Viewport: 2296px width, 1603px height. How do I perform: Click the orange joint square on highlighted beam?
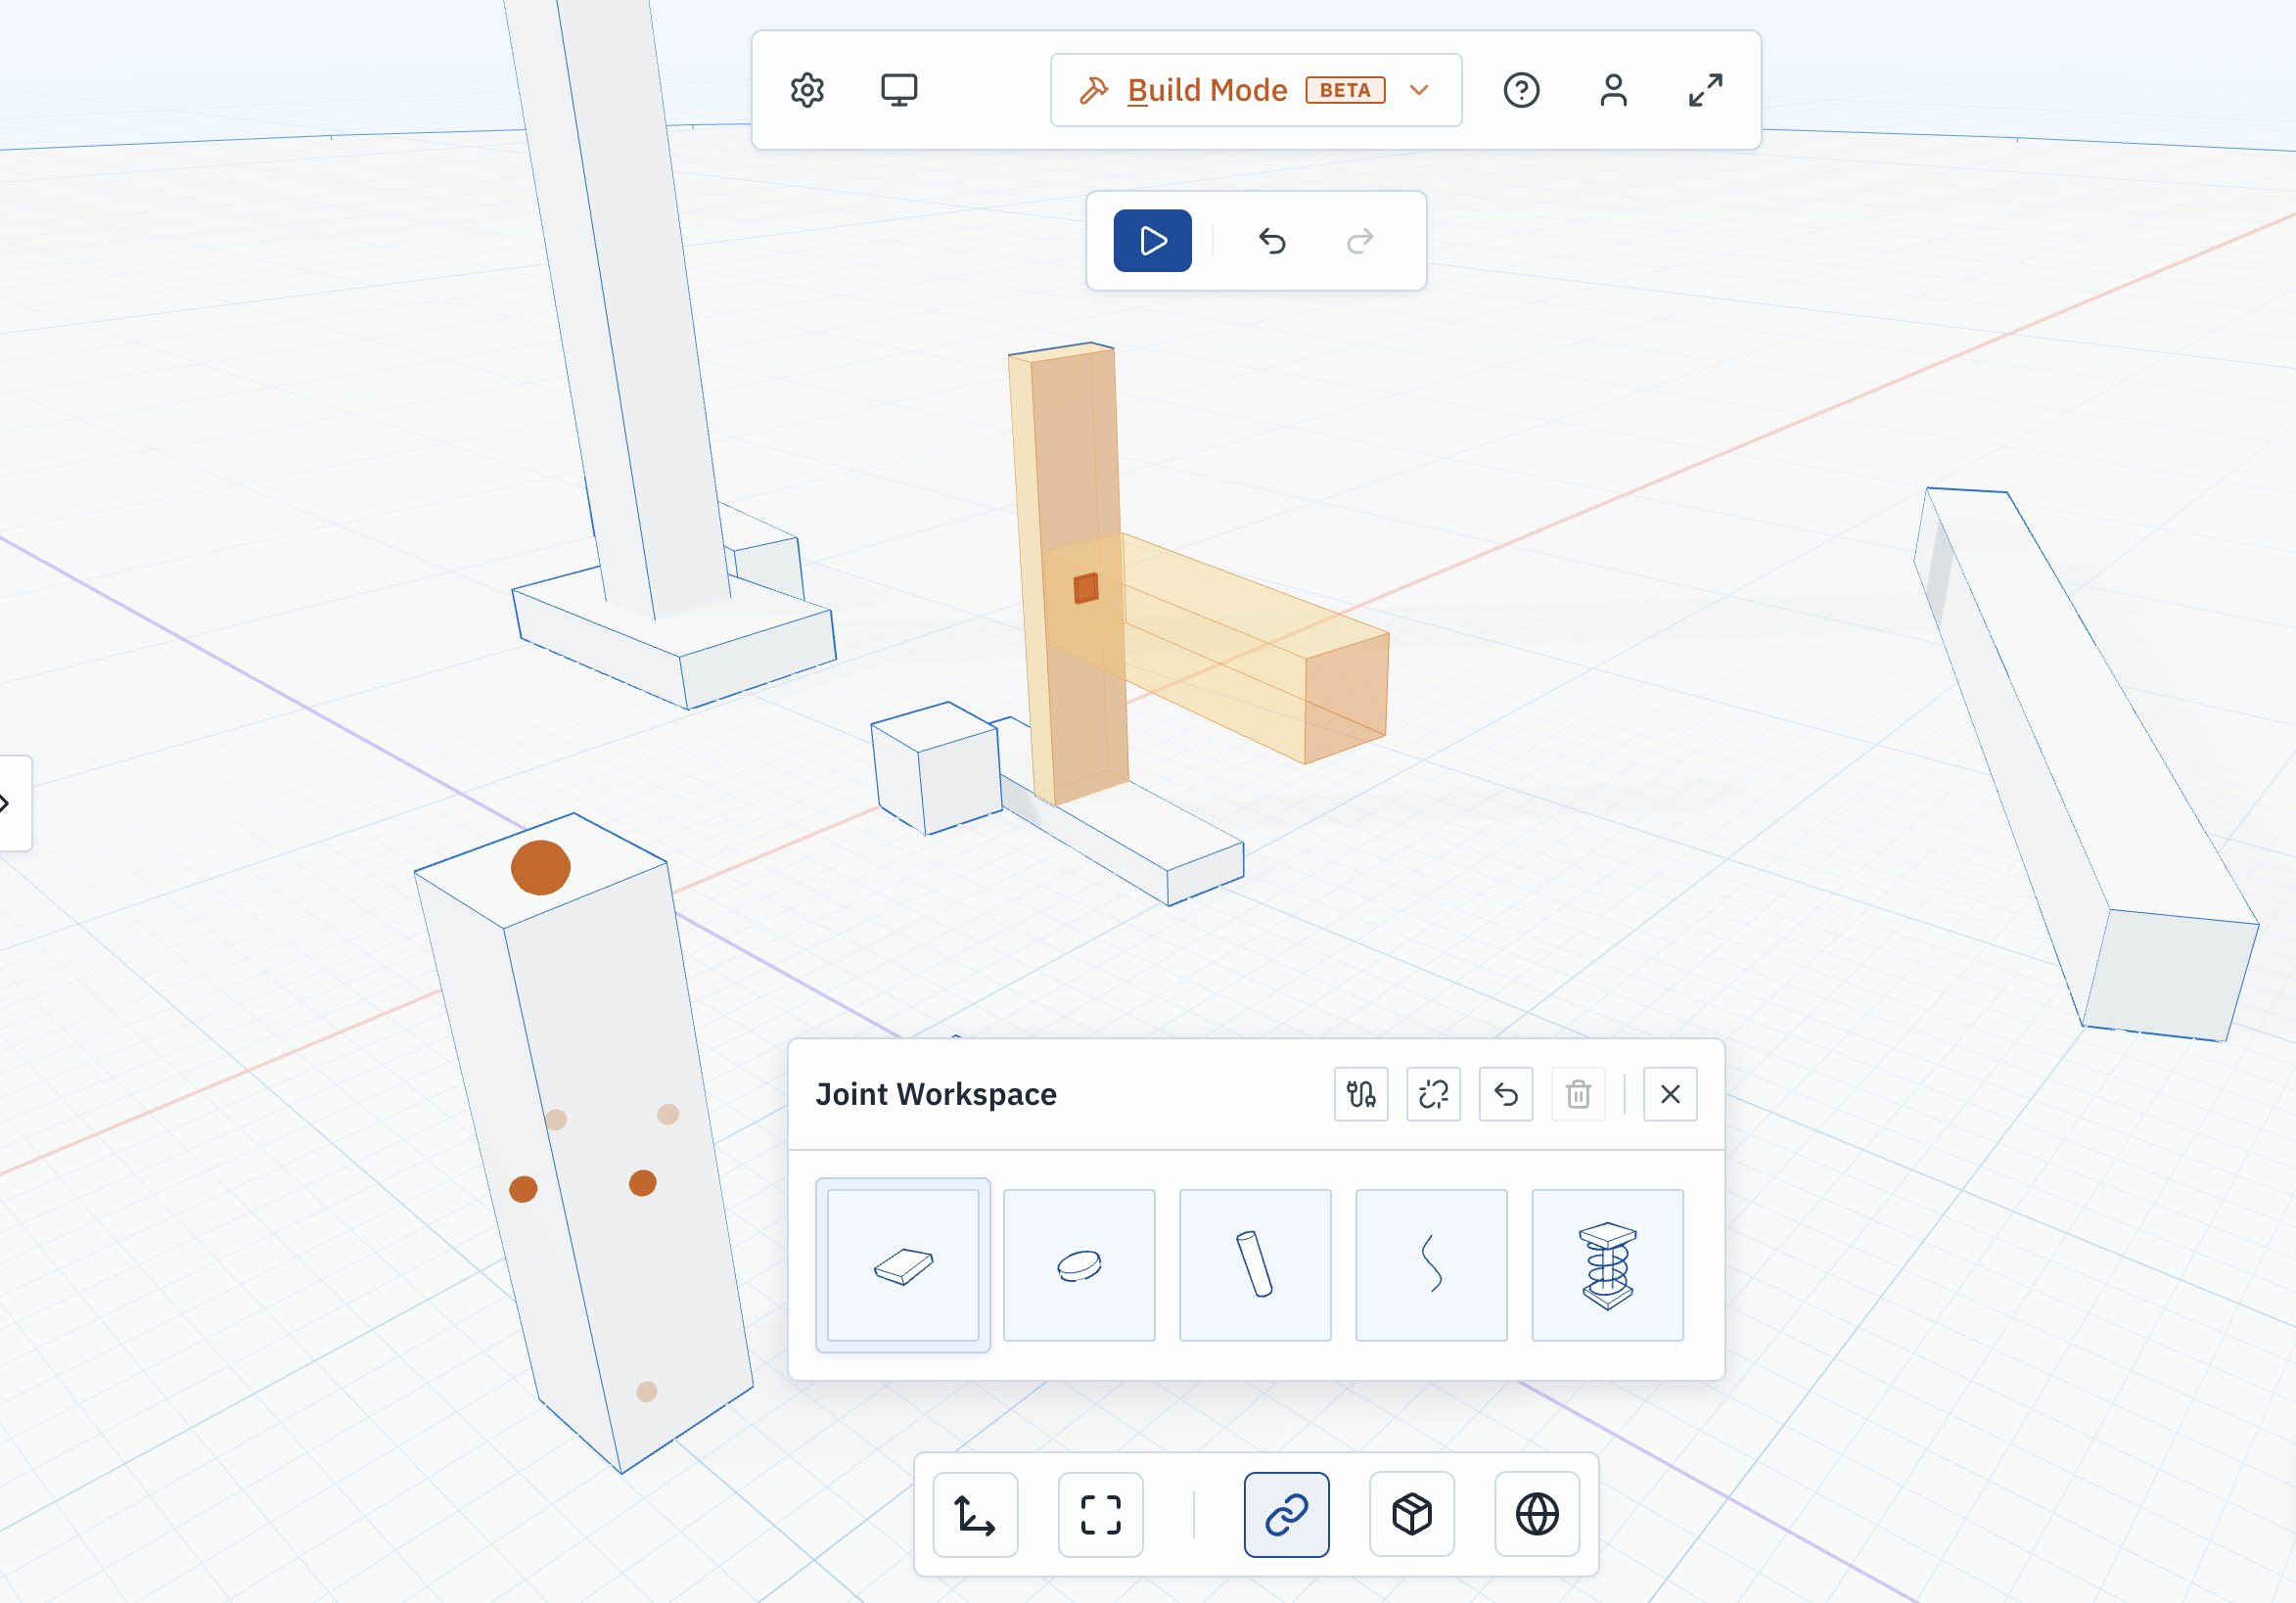pos(1086,588)
